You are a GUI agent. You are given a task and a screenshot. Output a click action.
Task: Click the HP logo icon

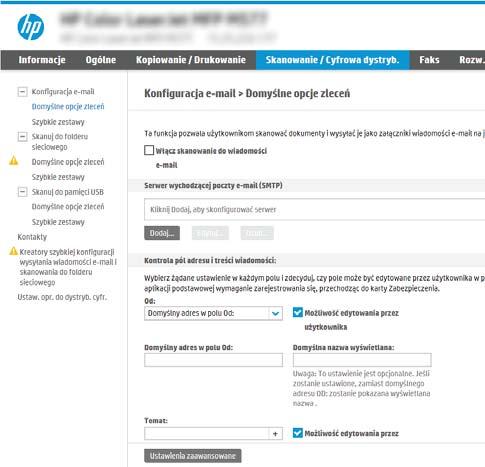tap(30, 27)
